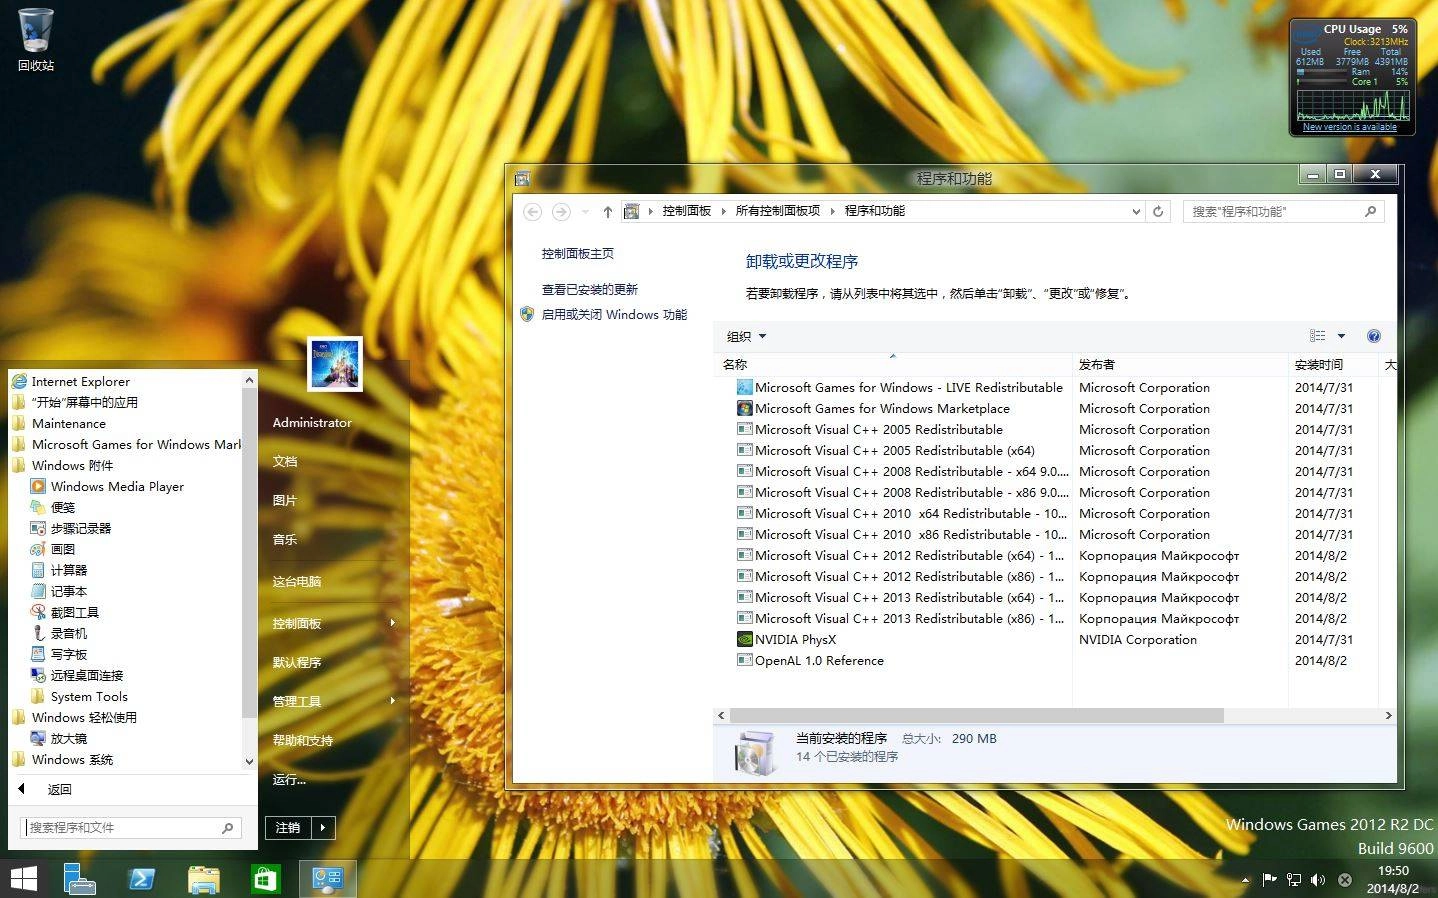Collapse the Windows 附件 folder

[x=63, y=465]
